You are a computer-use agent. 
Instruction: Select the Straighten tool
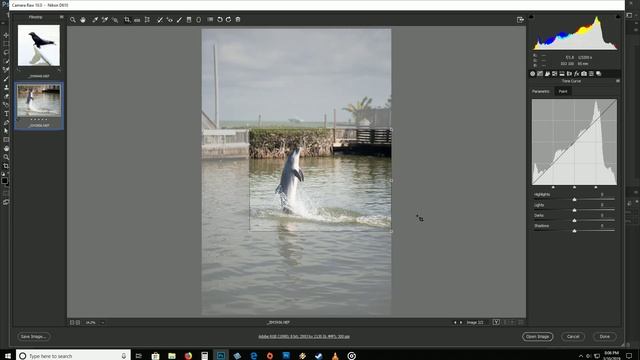(137, 20)
